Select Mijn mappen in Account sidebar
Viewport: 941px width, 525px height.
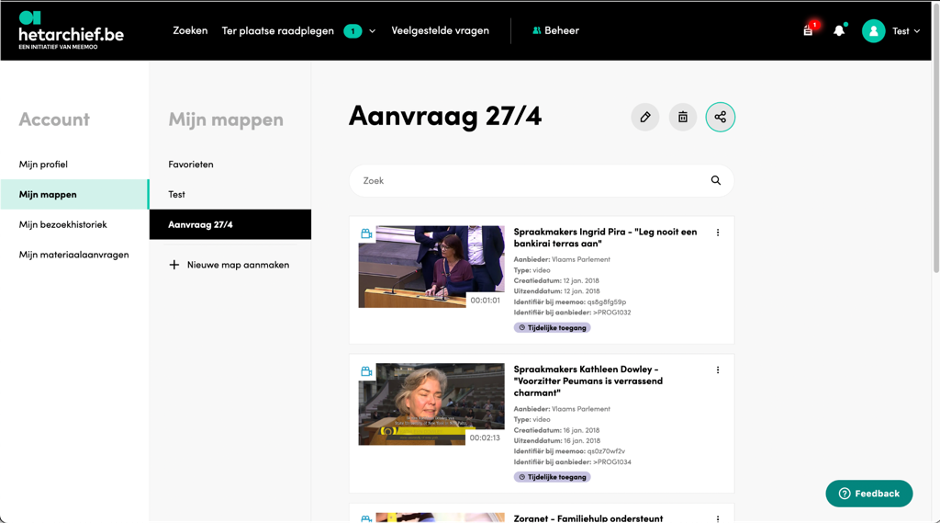click(x=74, y=194)
